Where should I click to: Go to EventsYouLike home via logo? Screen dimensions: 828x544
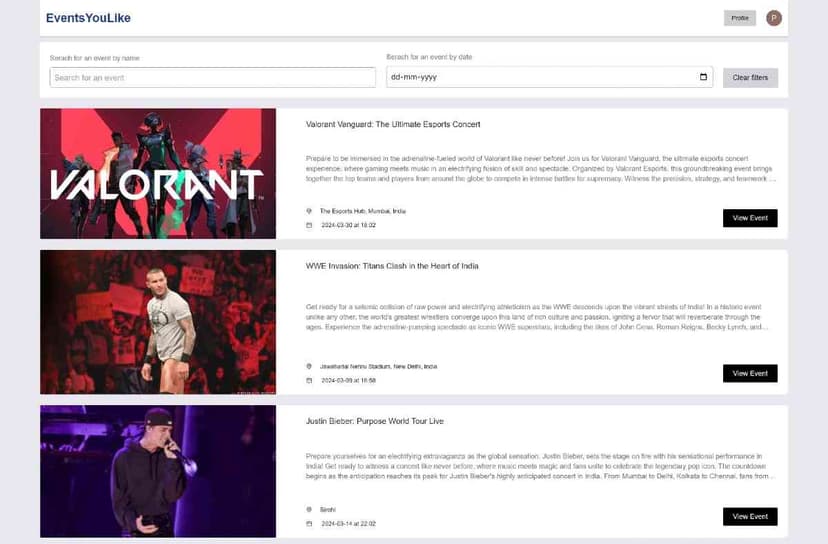(x=88, y=18)
